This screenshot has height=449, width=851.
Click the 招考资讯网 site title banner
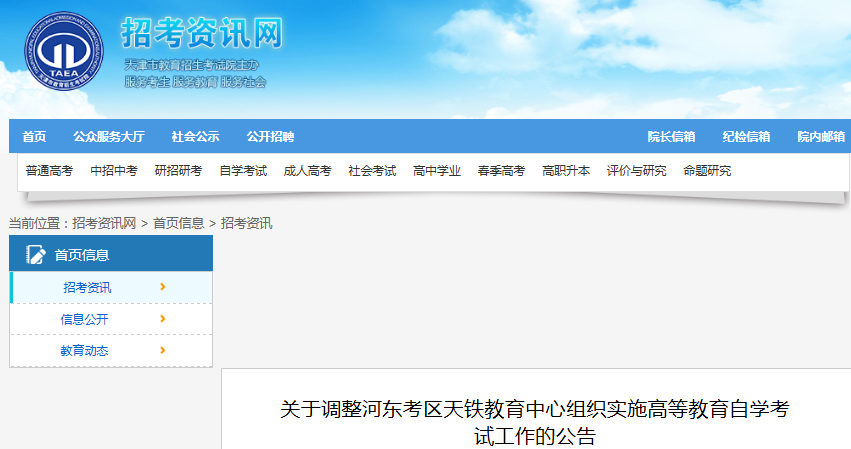(x=201, y=34)
